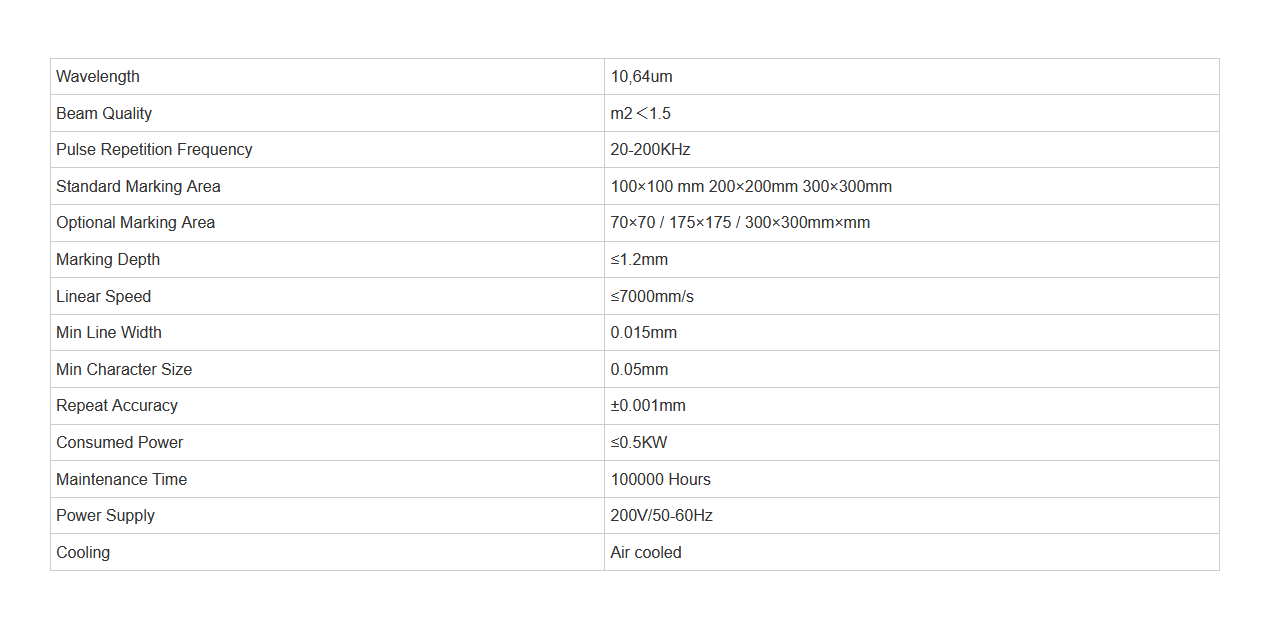Click the Standard Marking Area label
This screenshot has width=1270, height=625.
point(138,187)
